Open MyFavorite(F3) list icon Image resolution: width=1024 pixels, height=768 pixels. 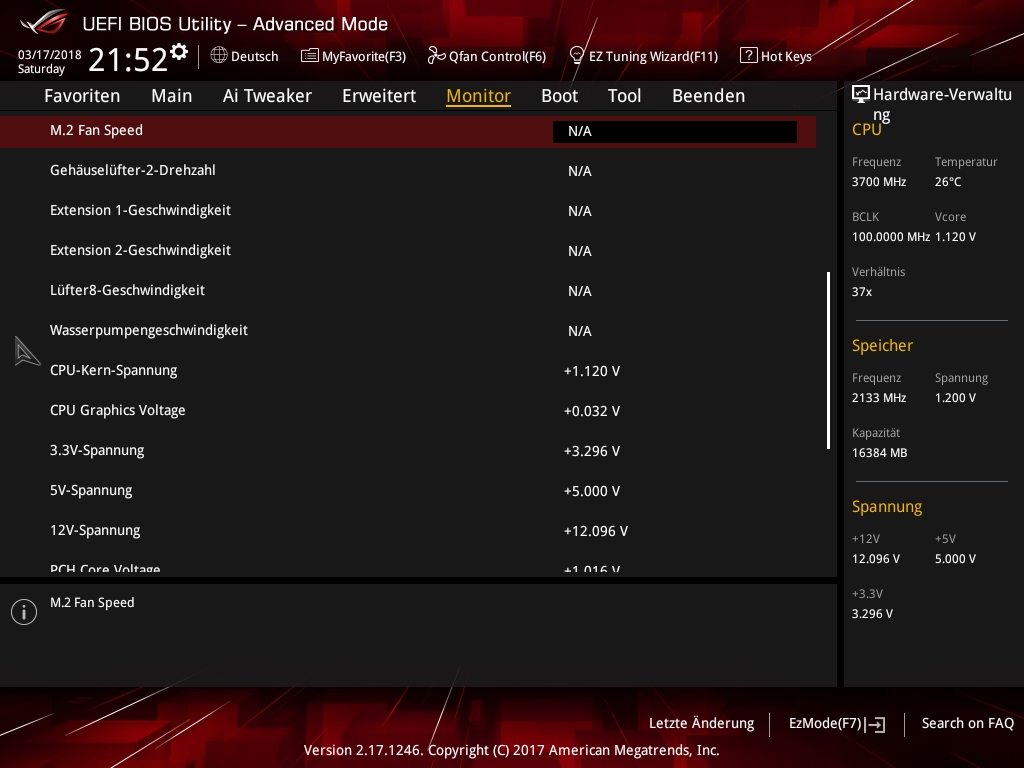310,56
